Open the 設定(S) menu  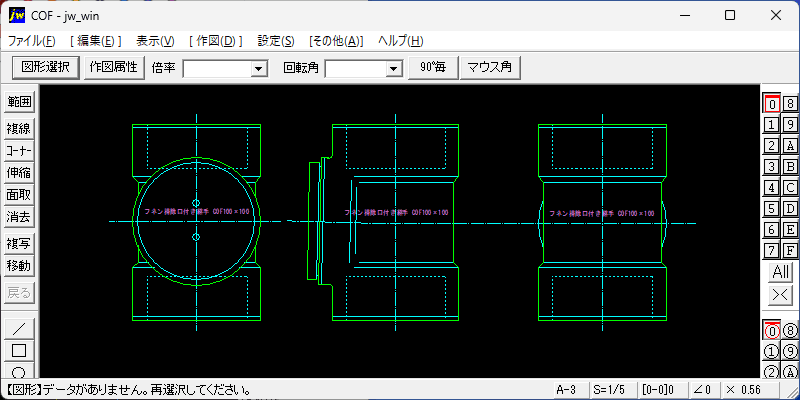coord(276,41)
